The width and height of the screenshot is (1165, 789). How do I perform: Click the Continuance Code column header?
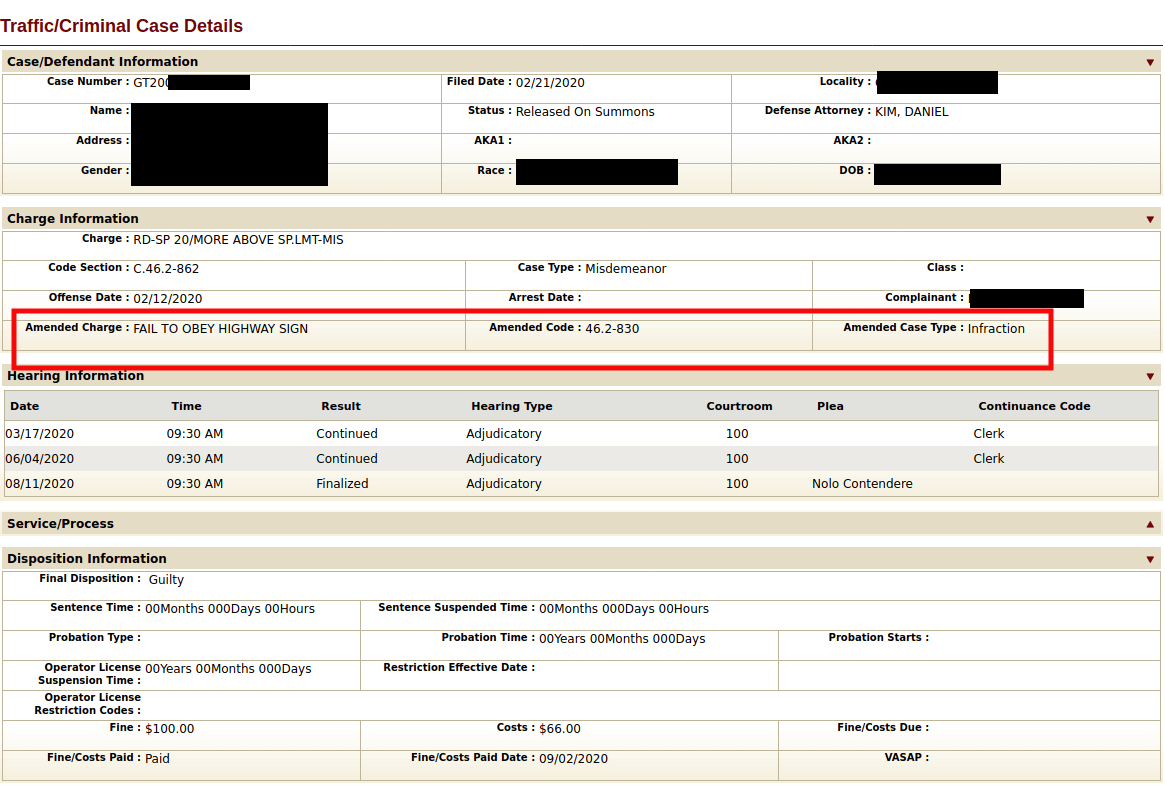point(1034,406)
